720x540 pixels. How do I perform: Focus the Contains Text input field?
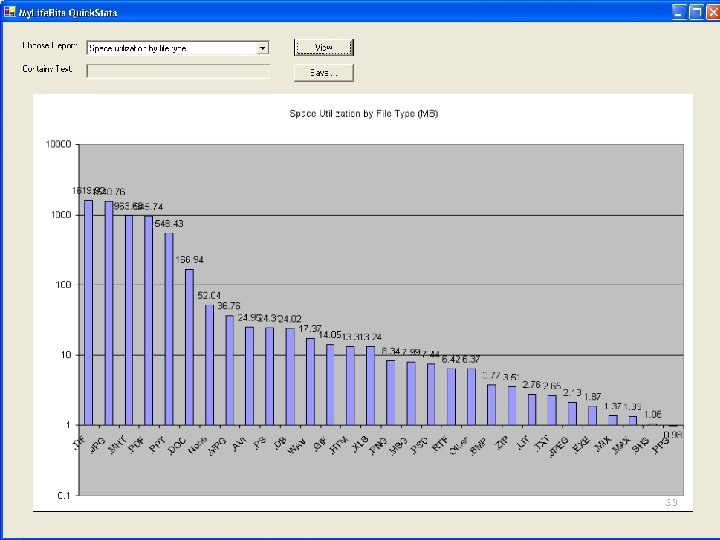178,71
